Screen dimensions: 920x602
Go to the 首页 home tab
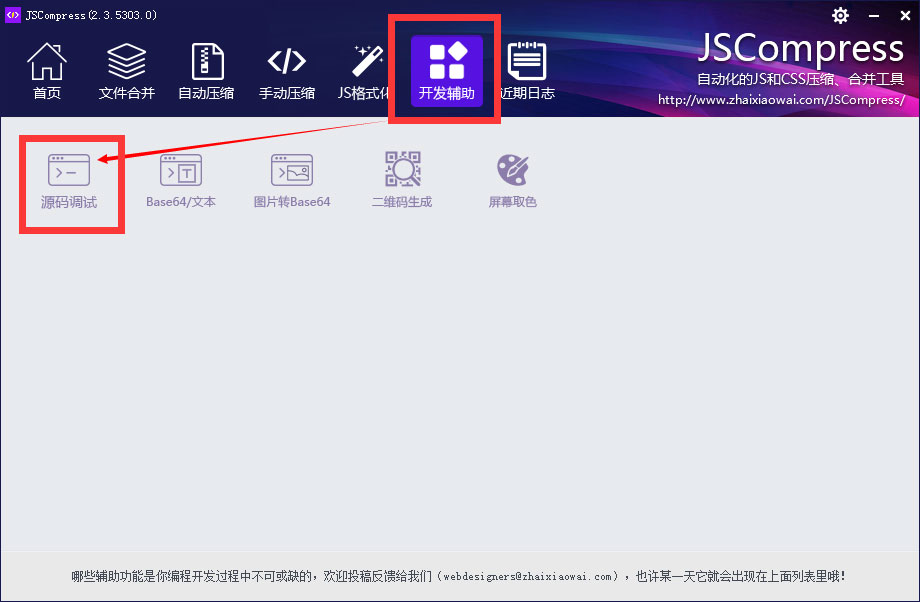pyautogui.click(x=47, y=71)
